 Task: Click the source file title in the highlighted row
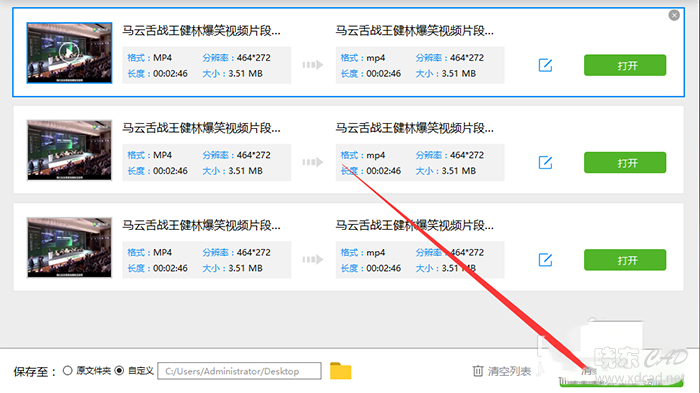tap(201, 31)
